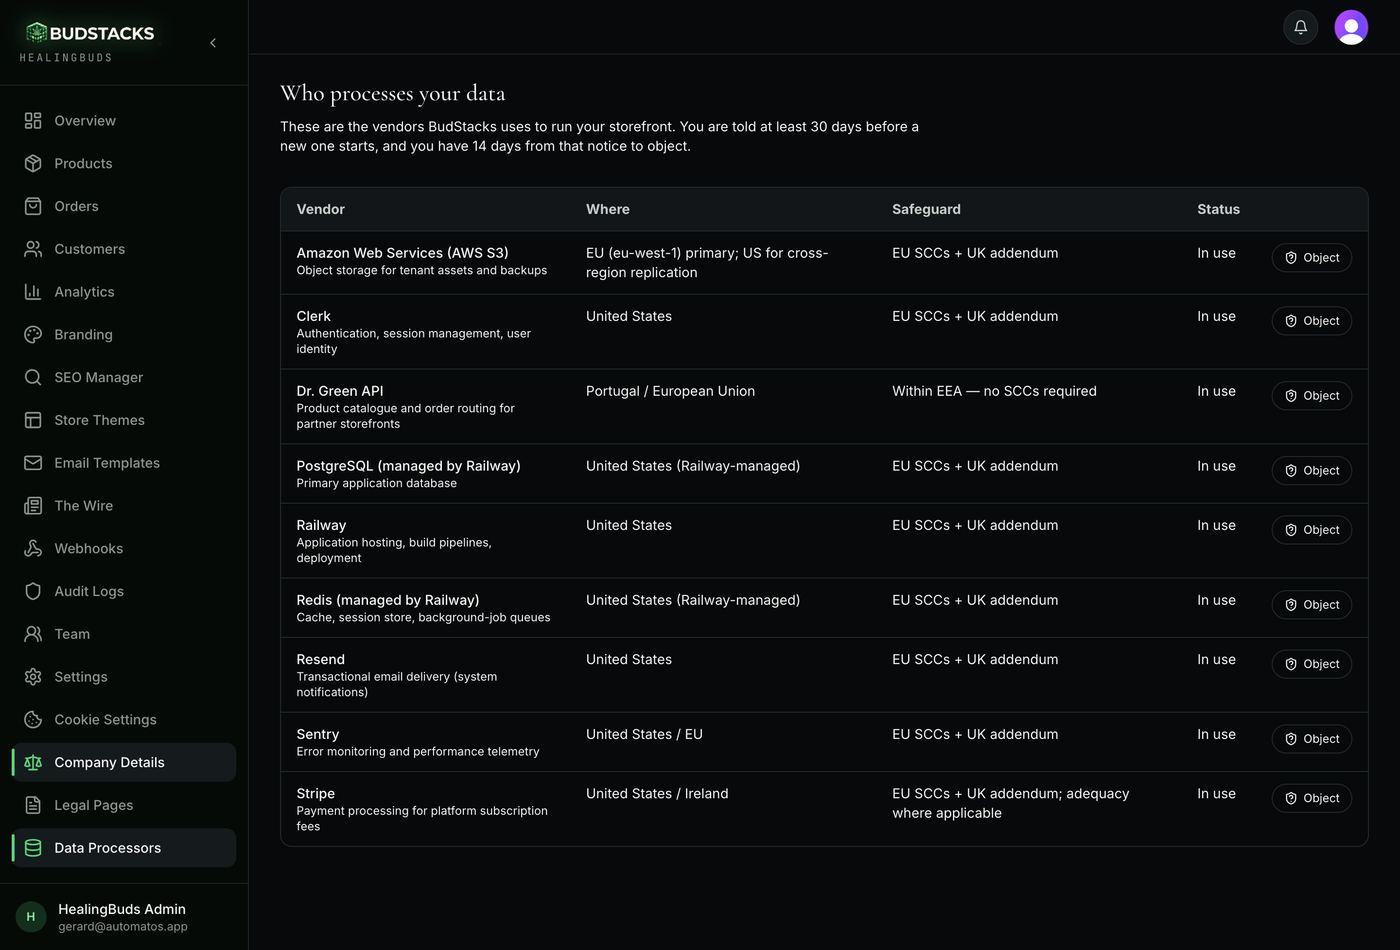Navigate to Orders
The height and width of the screenshot is (950, 1400).
[124, 207]
